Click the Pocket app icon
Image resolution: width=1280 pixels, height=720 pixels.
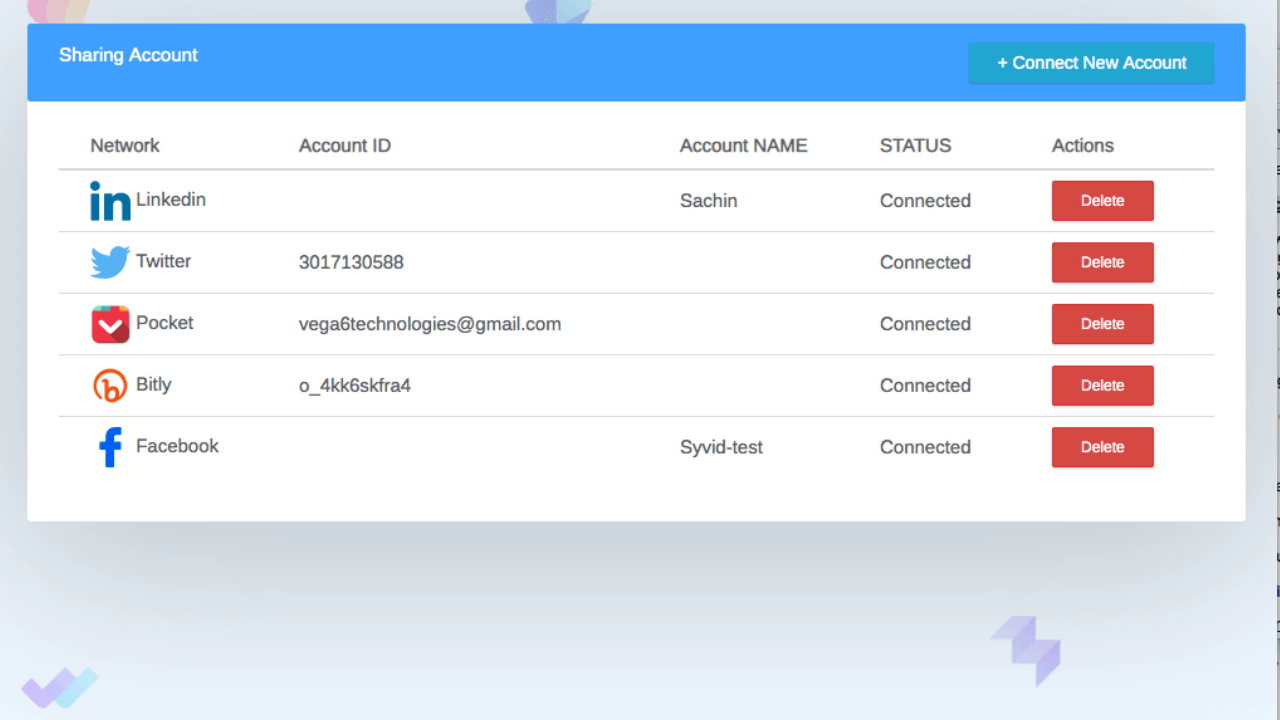(x=110, y=324)
